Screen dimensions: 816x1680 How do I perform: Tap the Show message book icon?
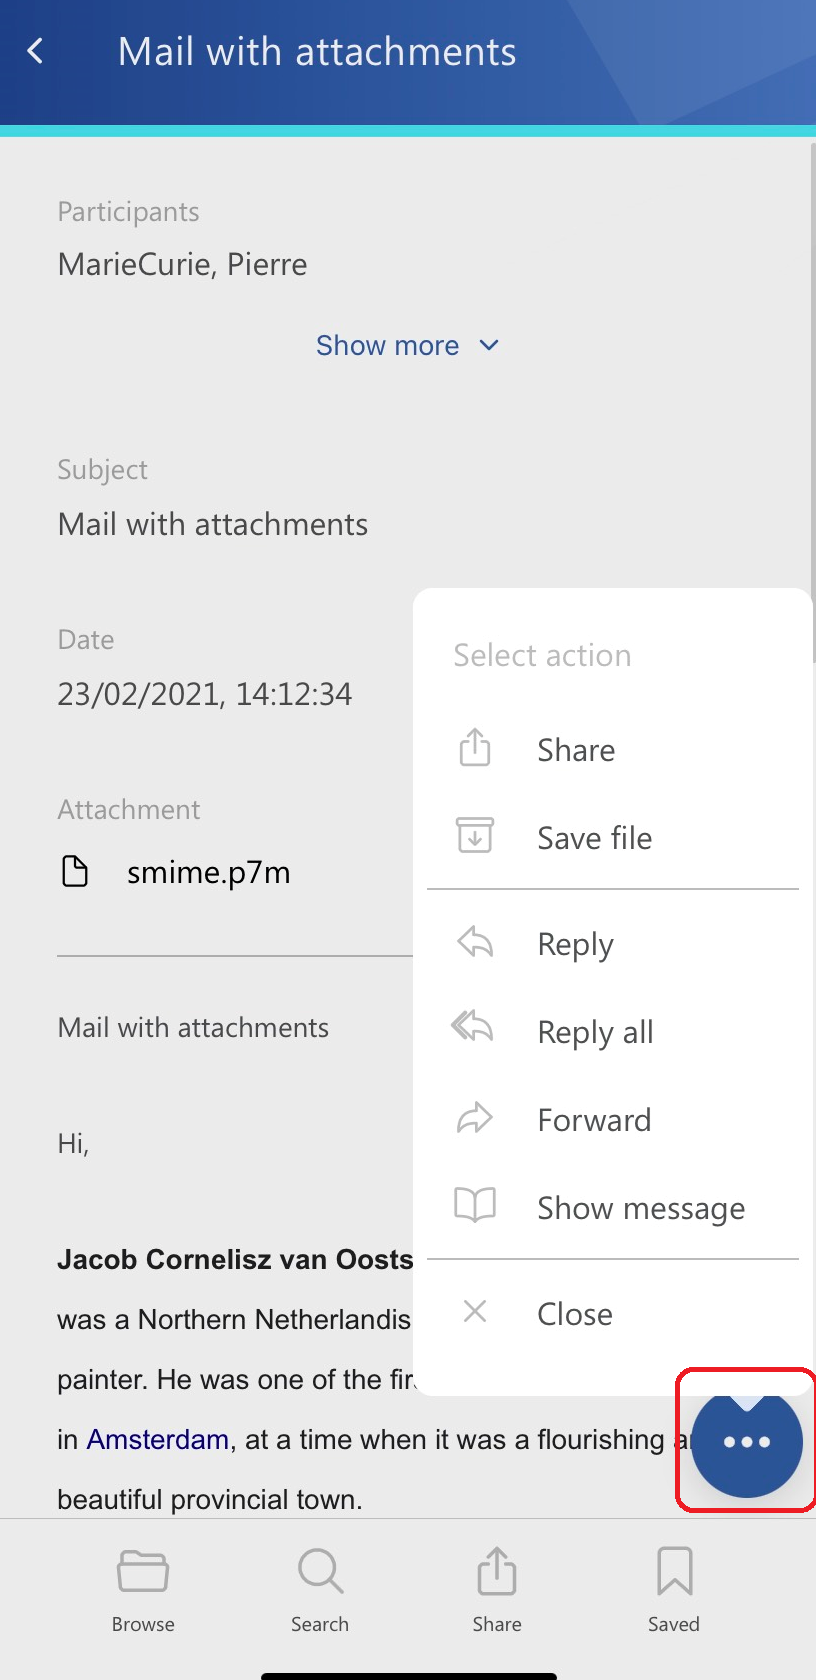tap(475, 1206)
